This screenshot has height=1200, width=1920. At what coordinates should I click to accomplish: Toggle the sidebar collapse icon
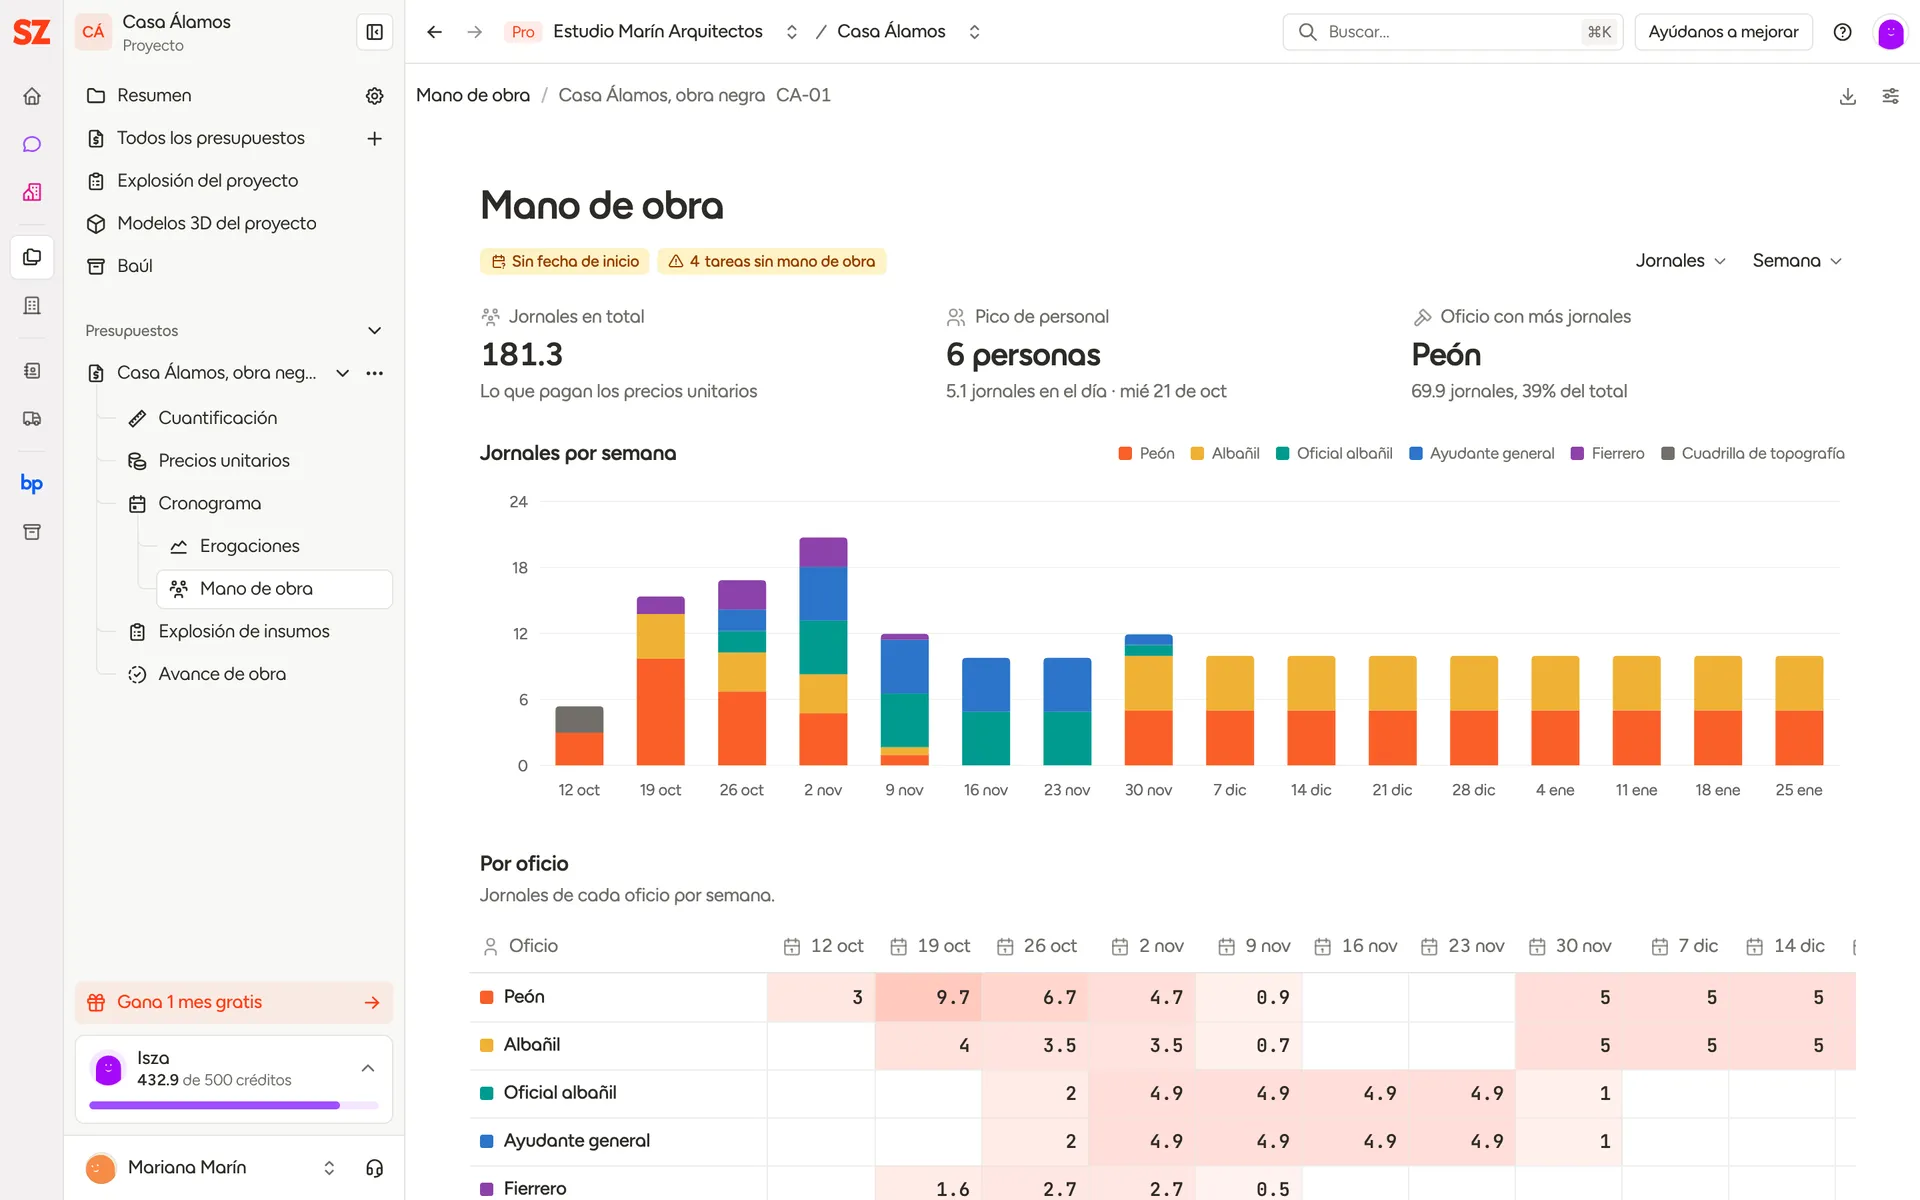[x=375, y=32]
